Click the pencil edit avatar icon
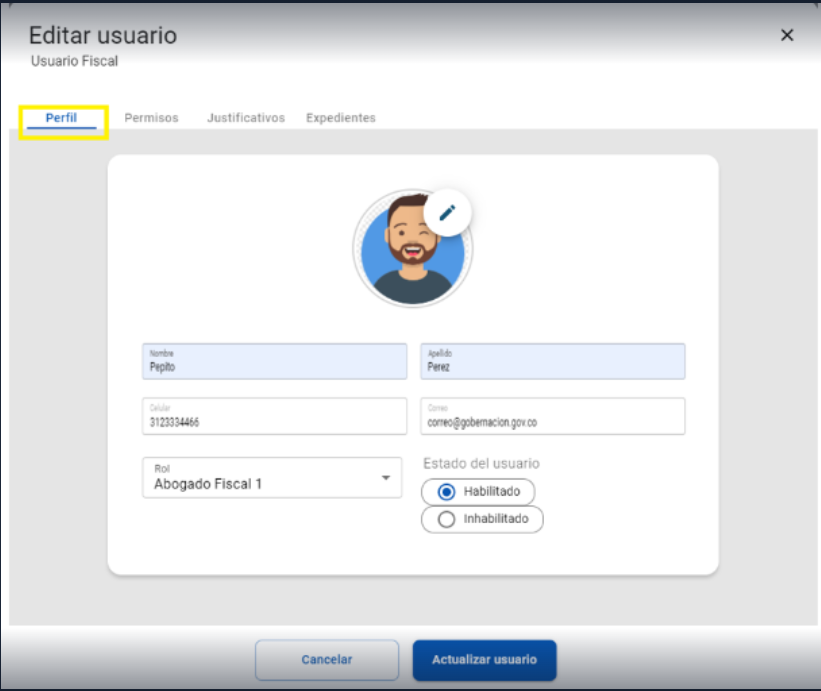The width and height of the screenshot is (821, 691). [447, 213]
